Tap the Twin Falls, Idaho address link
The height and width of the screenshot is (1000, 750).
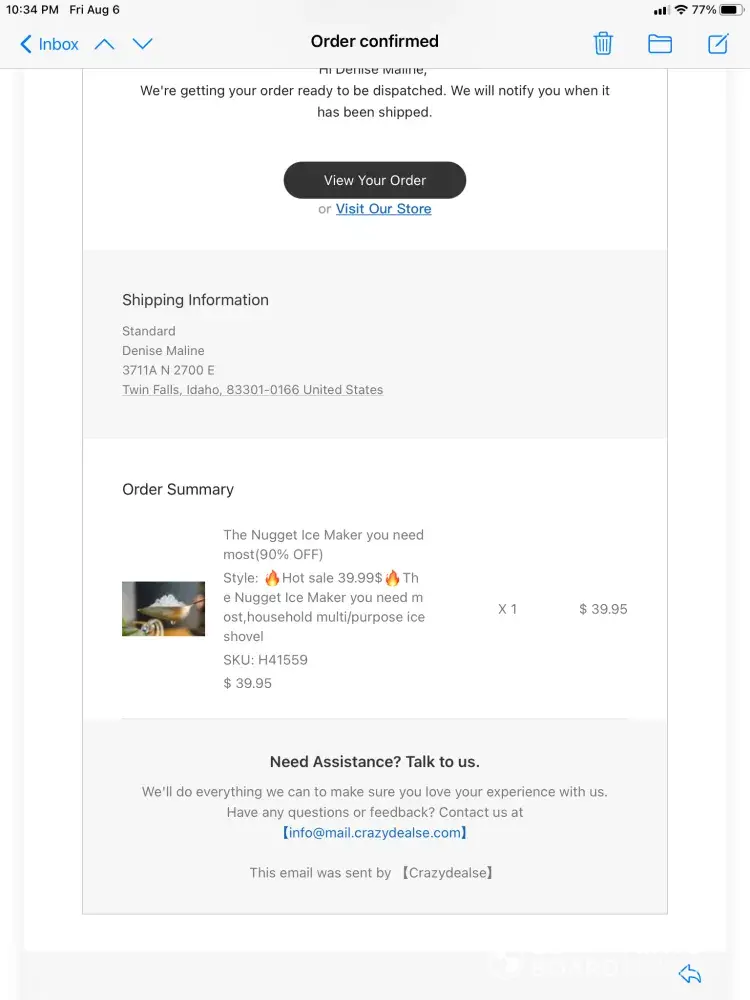(252, 390)
